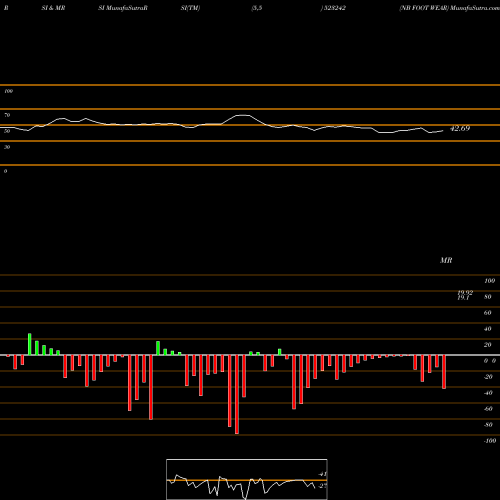Image resolution: width=500 pixels, height=500 pixels.
Task: Click the SI MunafaSutraR header text
Action: pos(123,8)
